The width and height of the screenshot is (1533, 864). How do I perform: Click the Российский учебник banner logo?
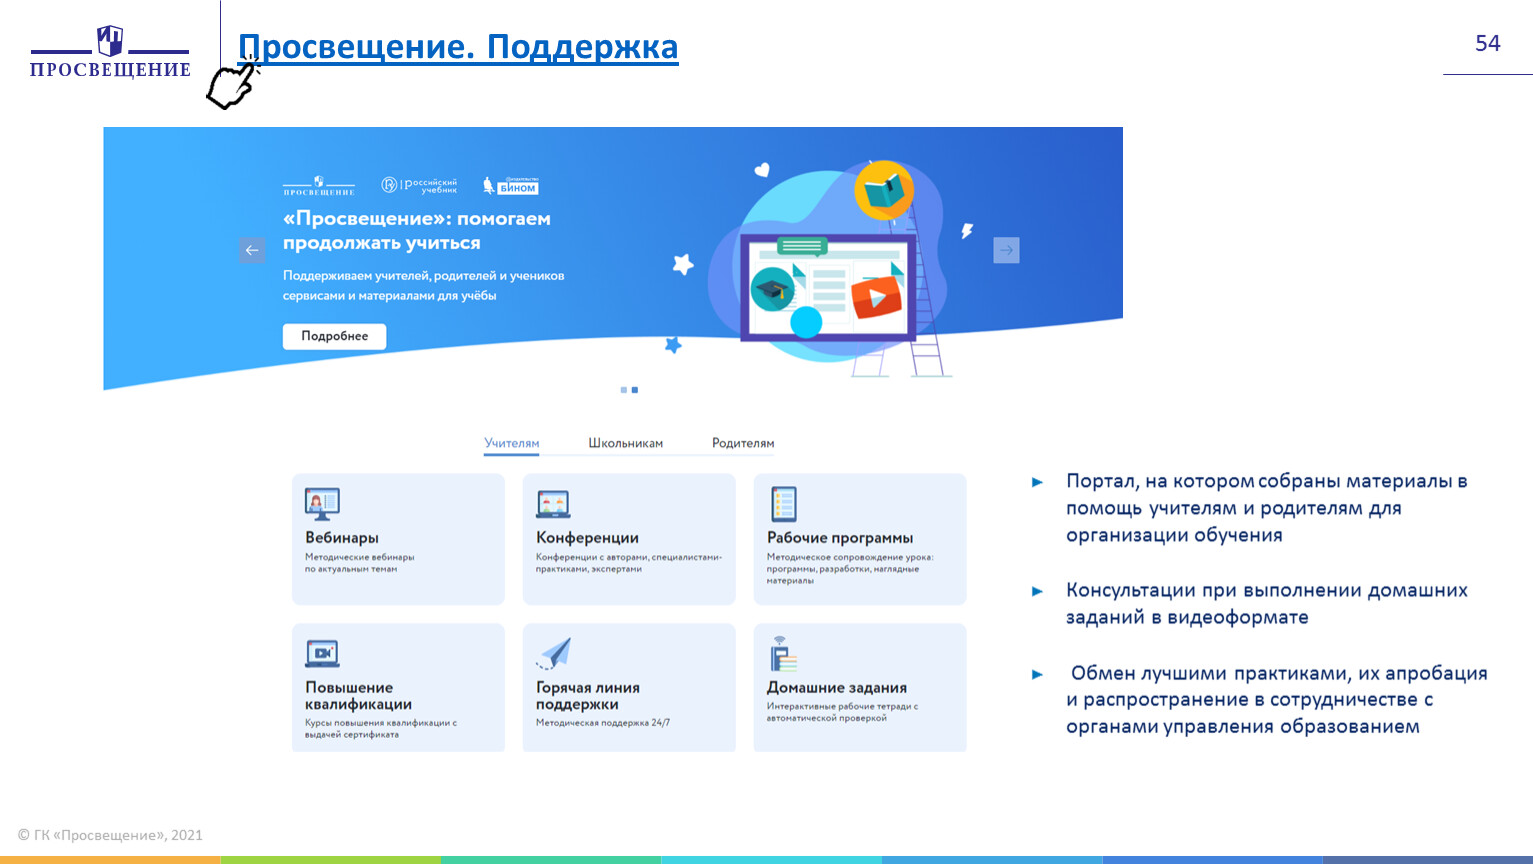click(x=419, y=185)
